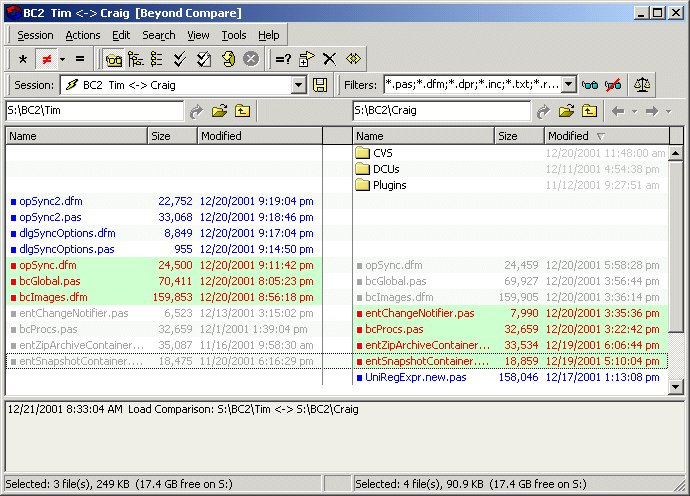The image size is (690, 496).
Task: Open the View menu
Action: click(x=198, y=35)
